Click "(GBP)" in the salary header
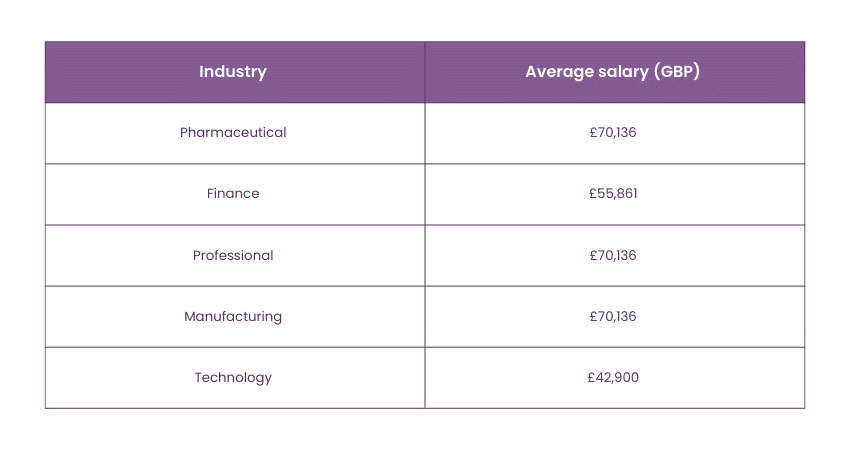The height and width of the screenshot is (450, 850). [x=676, y=72]
